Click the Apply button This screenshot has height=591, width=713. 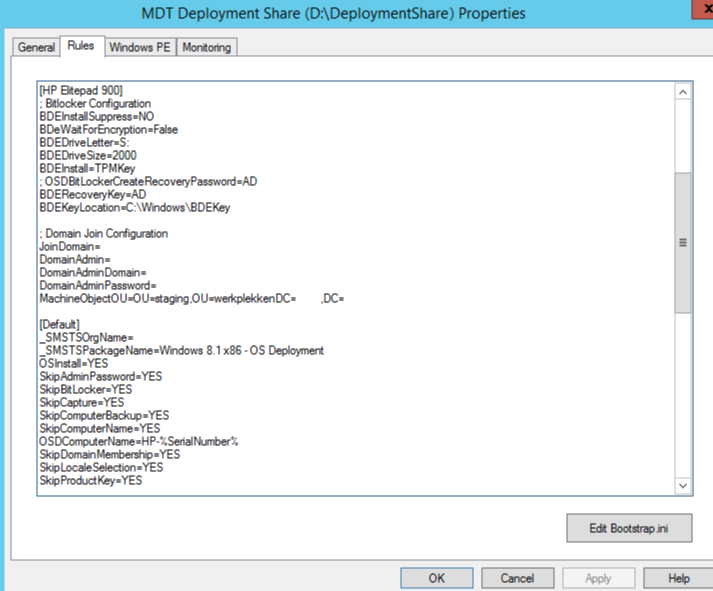598,578
